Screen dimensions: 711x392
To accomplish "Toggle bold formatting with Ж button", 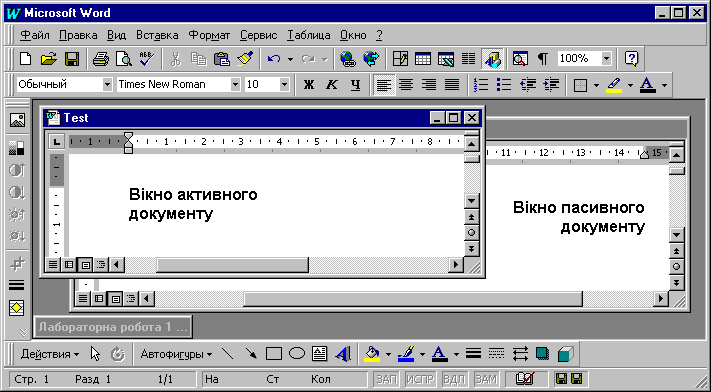I will pos(309,84).
